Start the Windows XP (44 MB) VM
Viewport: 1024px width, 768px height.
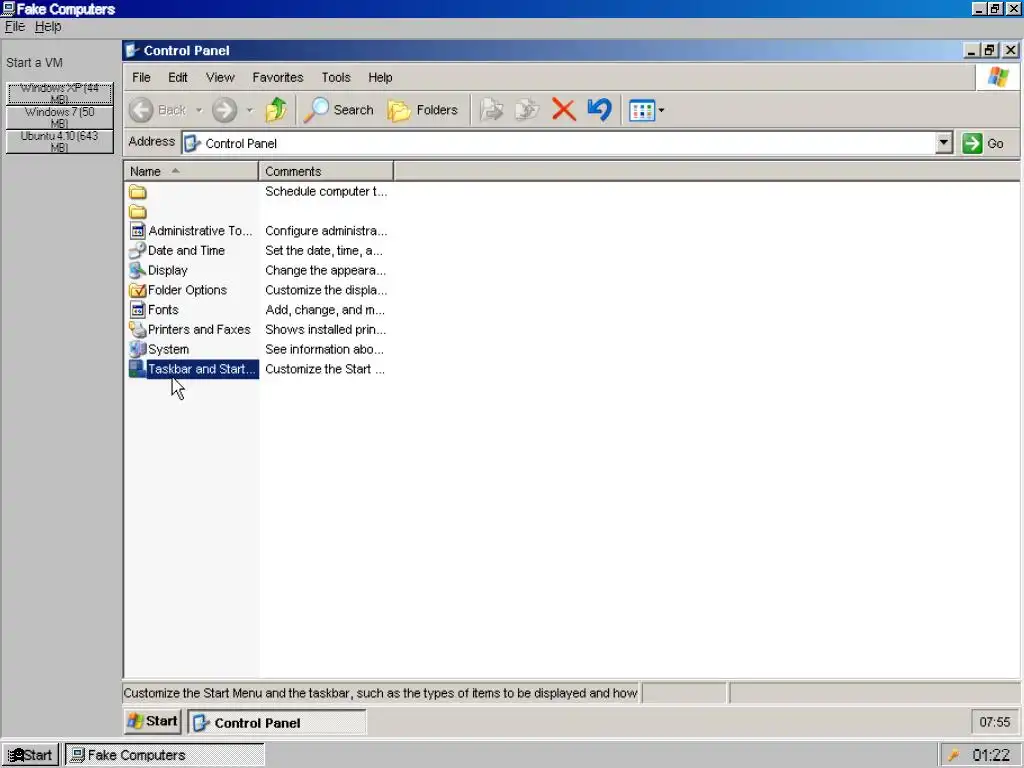[x=59, y=93]
